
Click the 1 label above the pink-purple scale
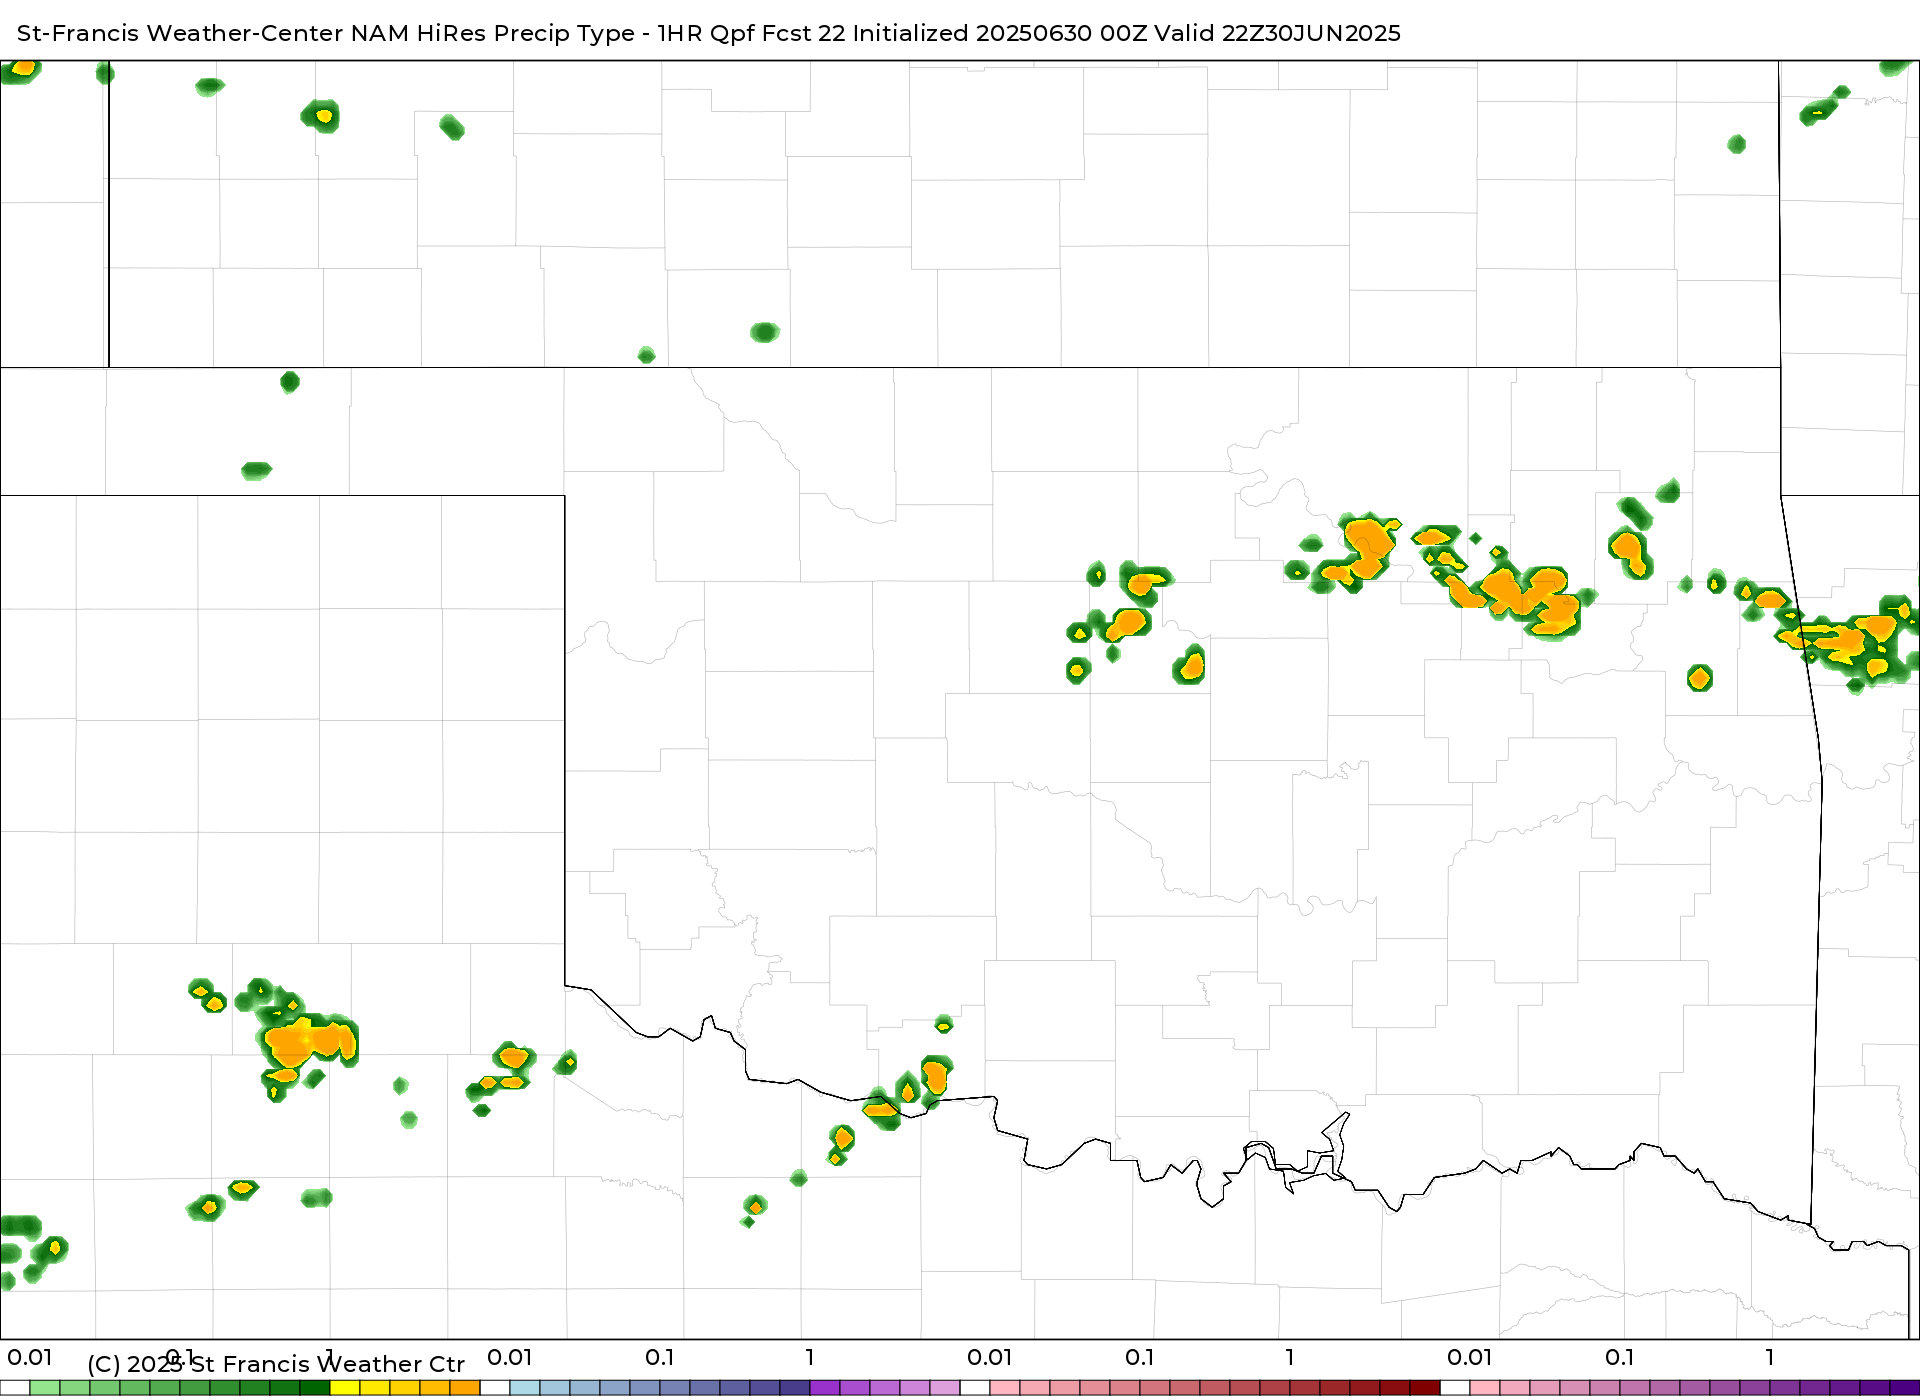(1770, 1357)
